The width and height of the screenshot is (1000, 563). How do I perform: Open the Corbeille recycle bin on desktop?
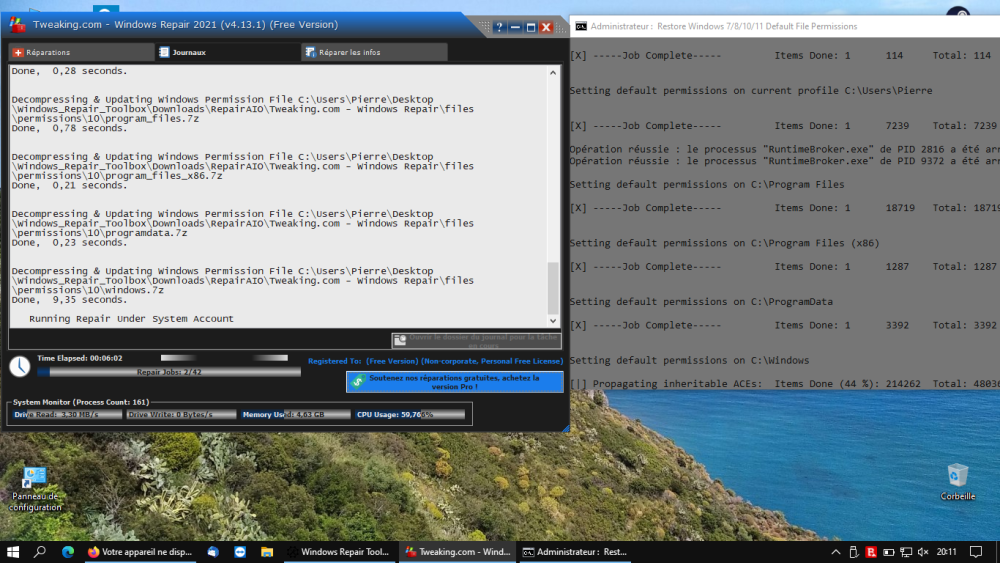957,482
